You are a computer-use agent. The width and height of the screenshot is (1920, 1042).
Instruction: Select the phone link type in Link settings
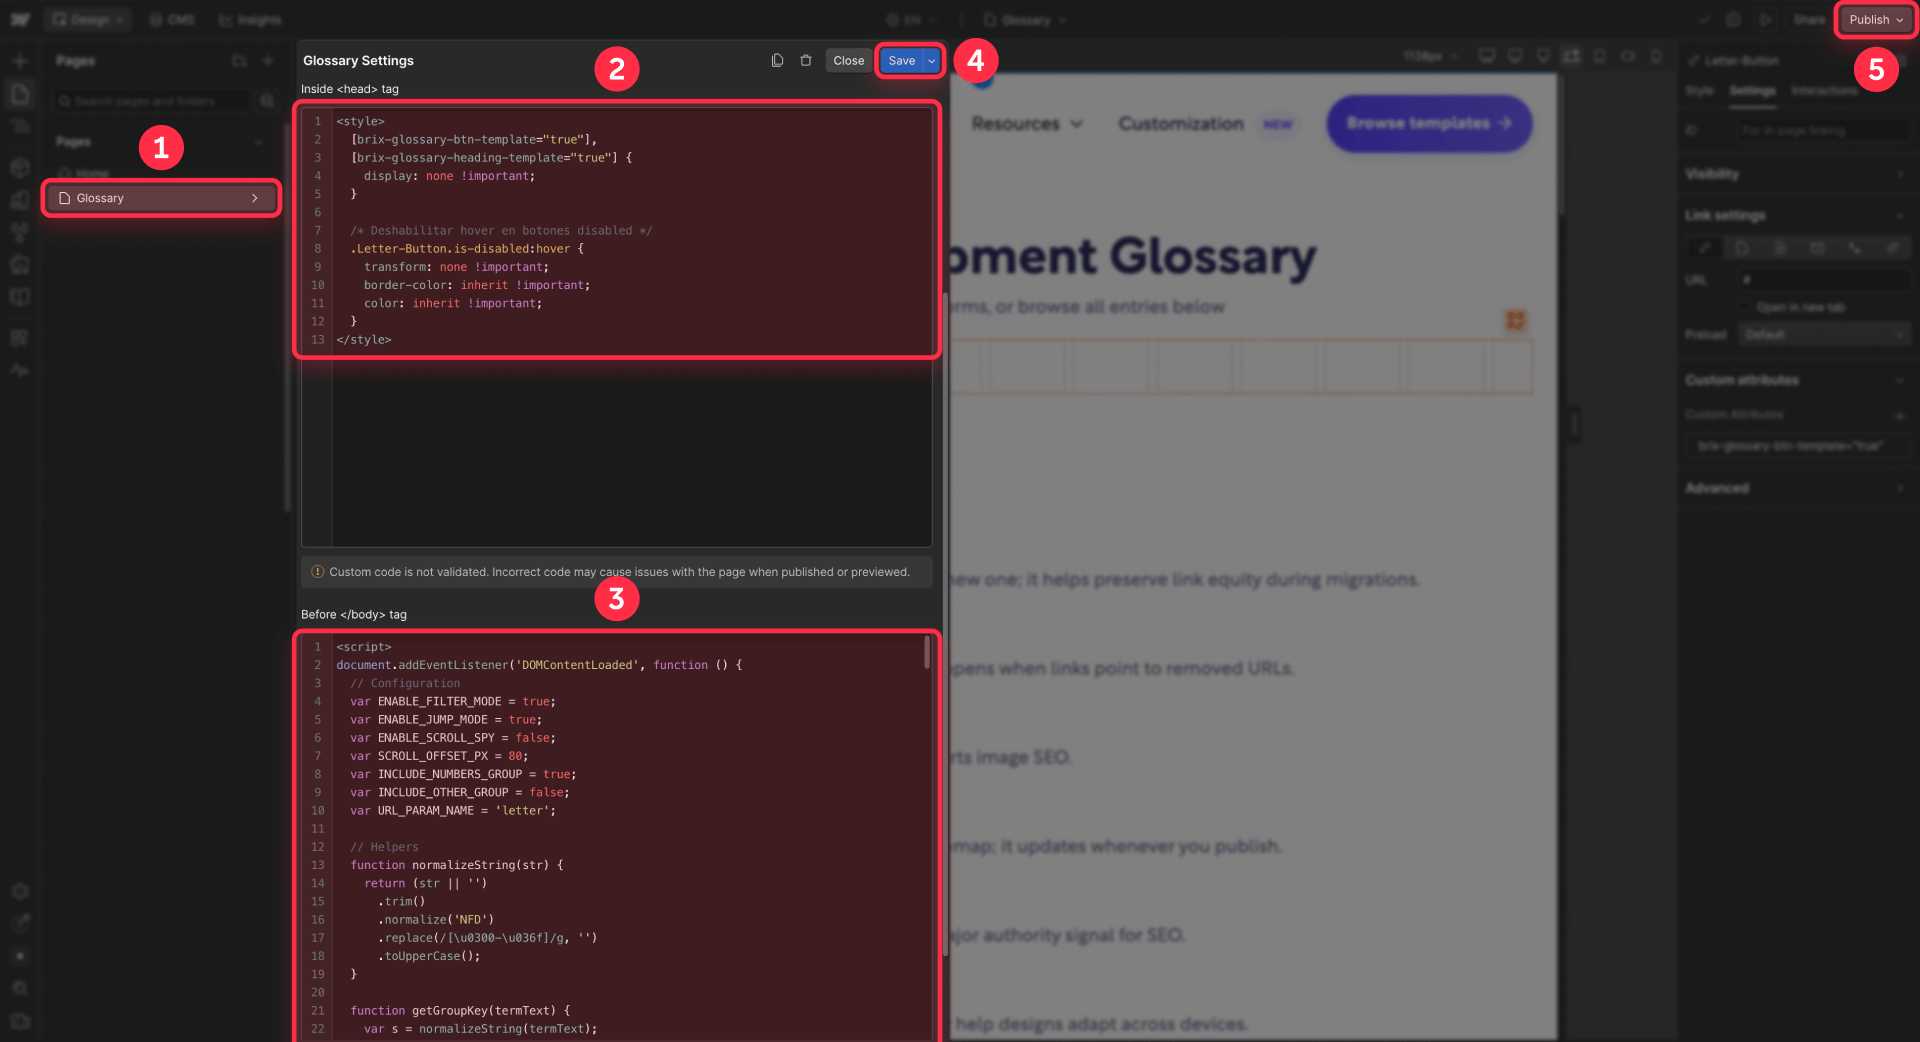point(1855,247)
